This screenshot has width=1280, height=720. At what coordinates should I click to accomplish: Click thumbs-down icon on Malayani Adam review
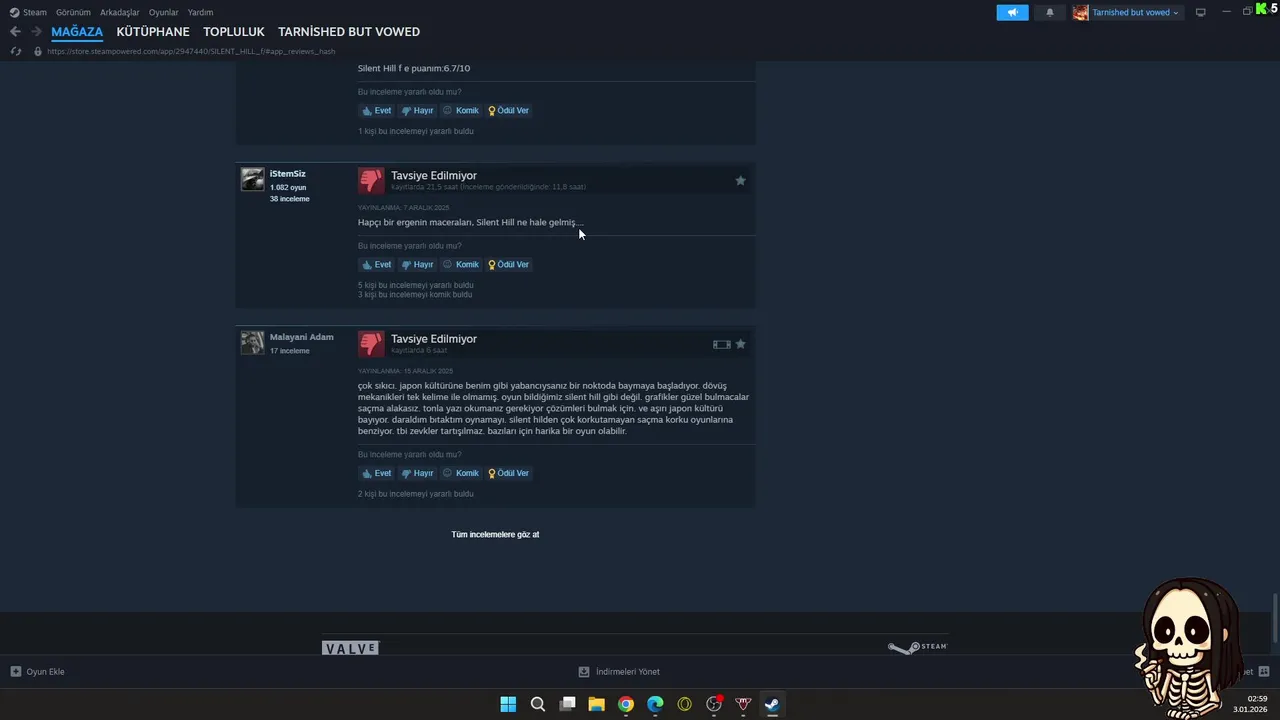pyautogui.click(x=371, y=344)
